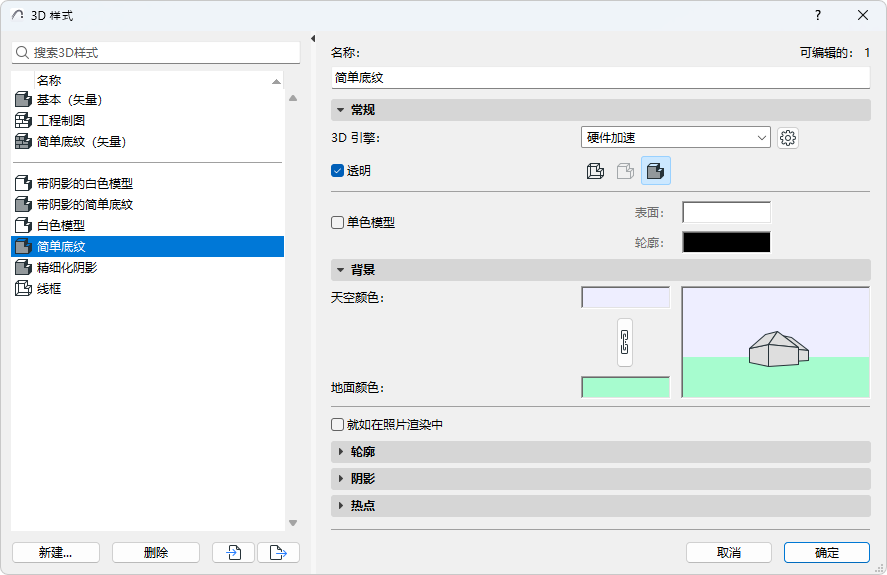Select 白色模型 style
The image size is (887, 575).
pos(147,225)
